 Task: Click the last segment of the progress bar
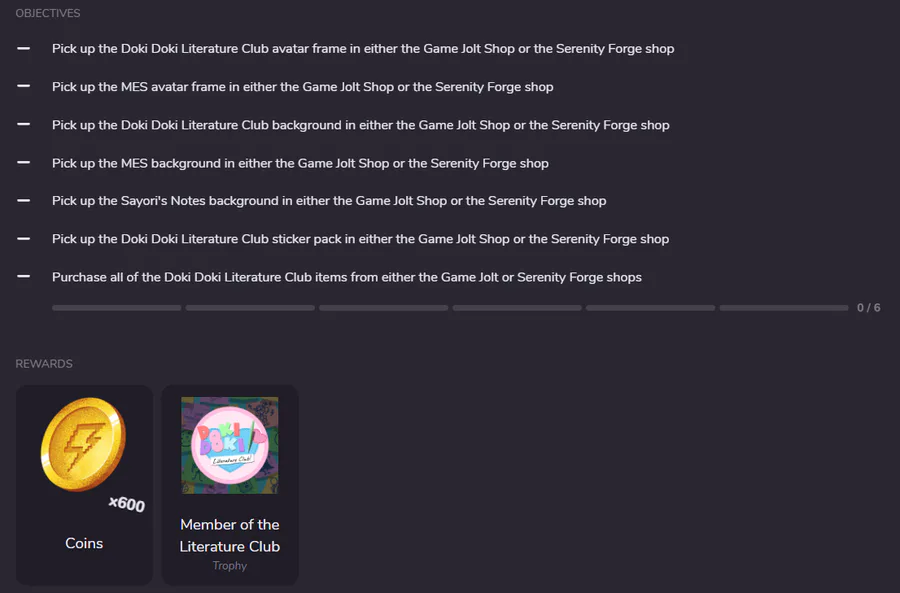[x=784, y=308]
